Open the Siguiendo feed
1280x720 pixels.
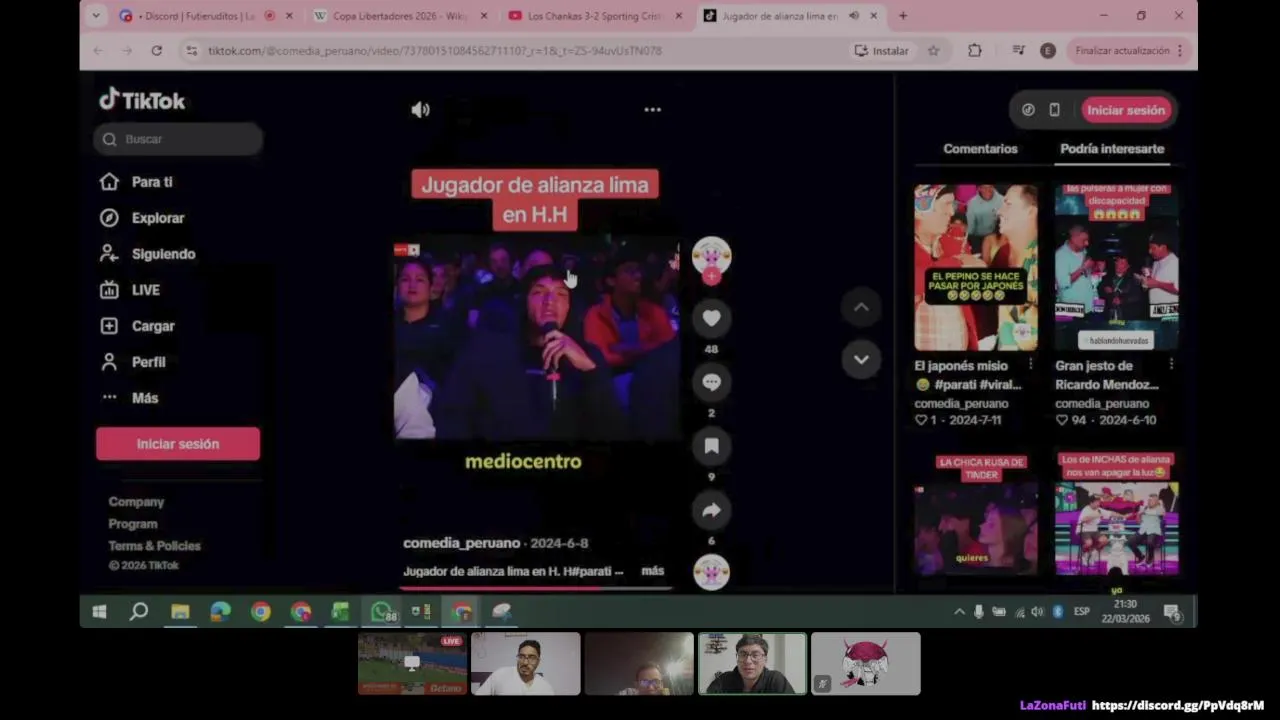pos(147,254)
